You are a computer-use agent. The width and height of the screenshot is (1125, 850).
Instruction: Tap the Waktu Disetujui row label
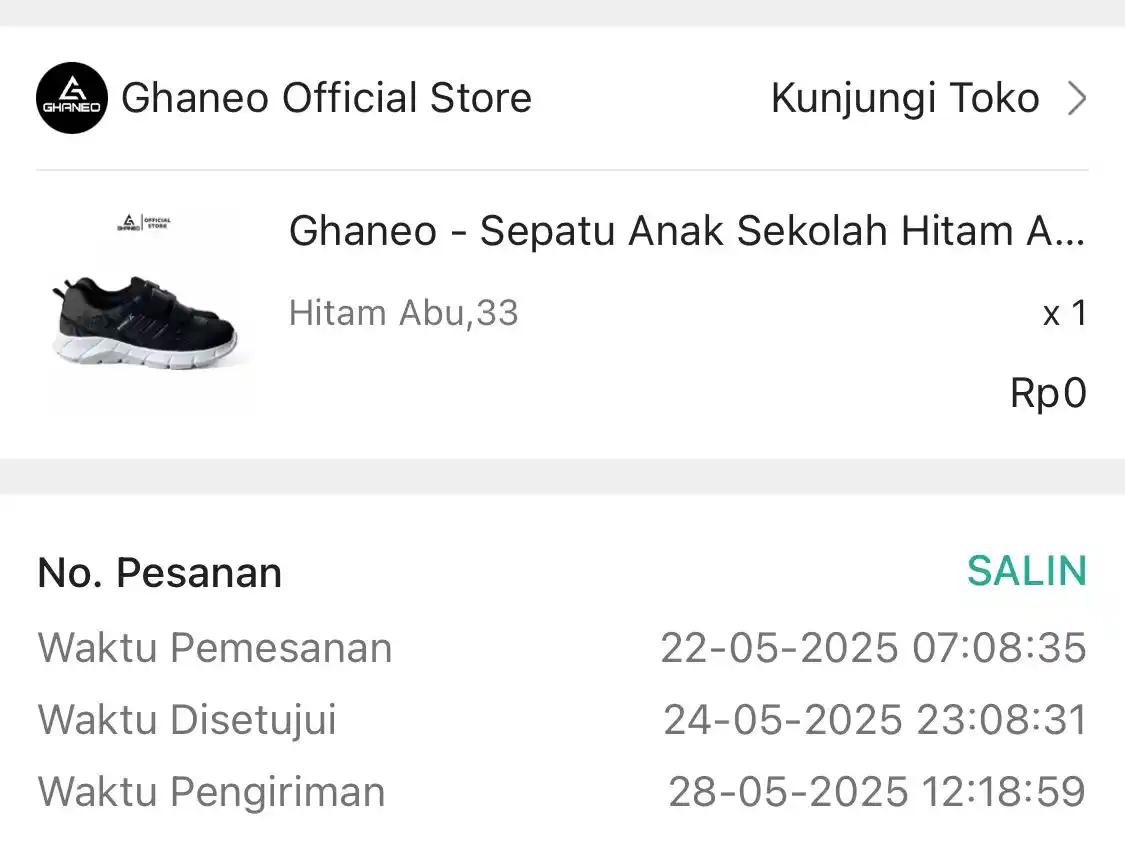point(187,719)
